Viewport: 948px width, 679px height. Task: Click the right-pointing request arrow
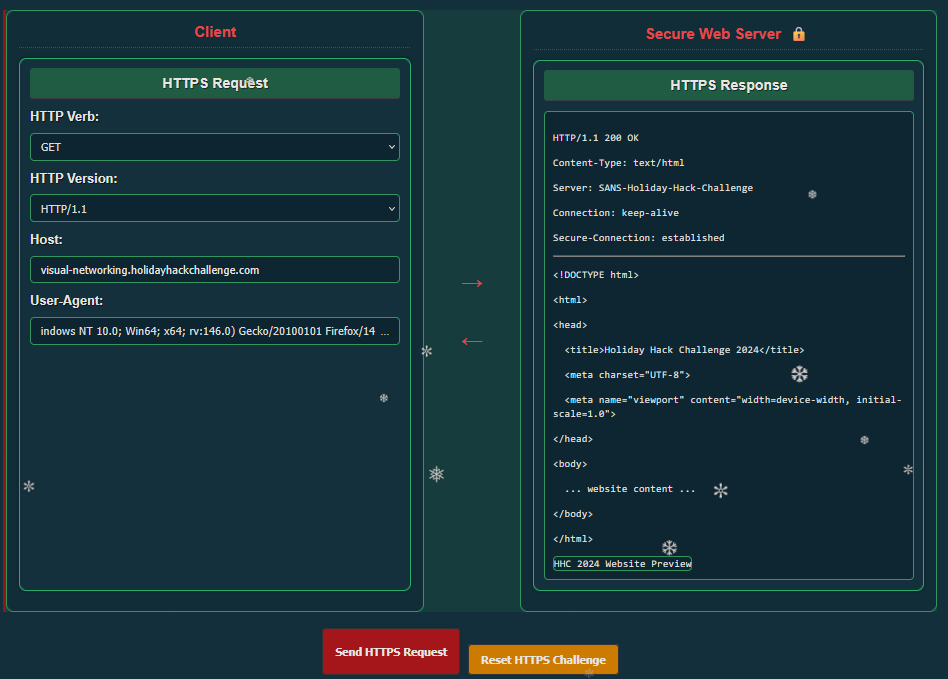[x=472, y=284]
